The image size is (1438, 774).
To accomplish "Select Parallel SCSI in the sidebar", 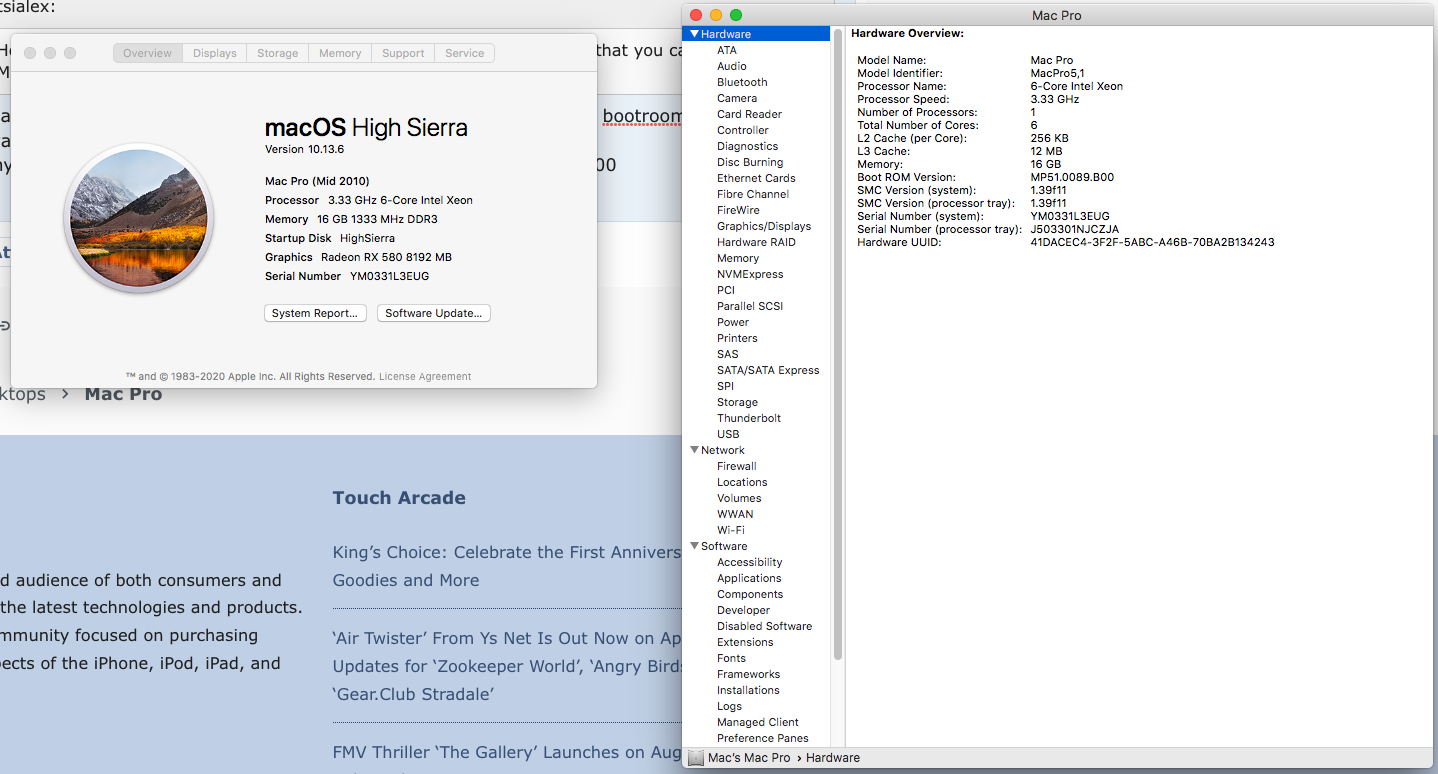I will 750,306.
